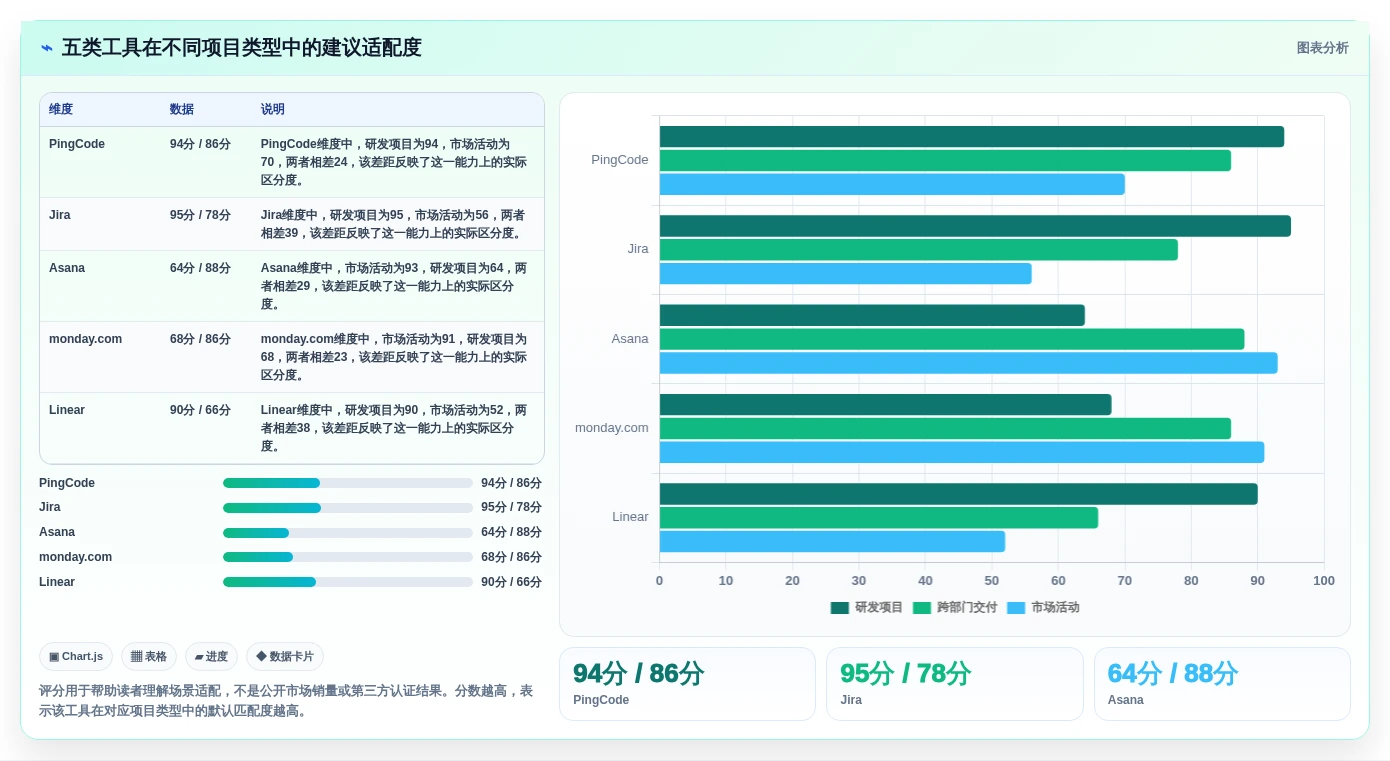Open the Jira 95分 / 78分 data card

click(x=954, y=684)
